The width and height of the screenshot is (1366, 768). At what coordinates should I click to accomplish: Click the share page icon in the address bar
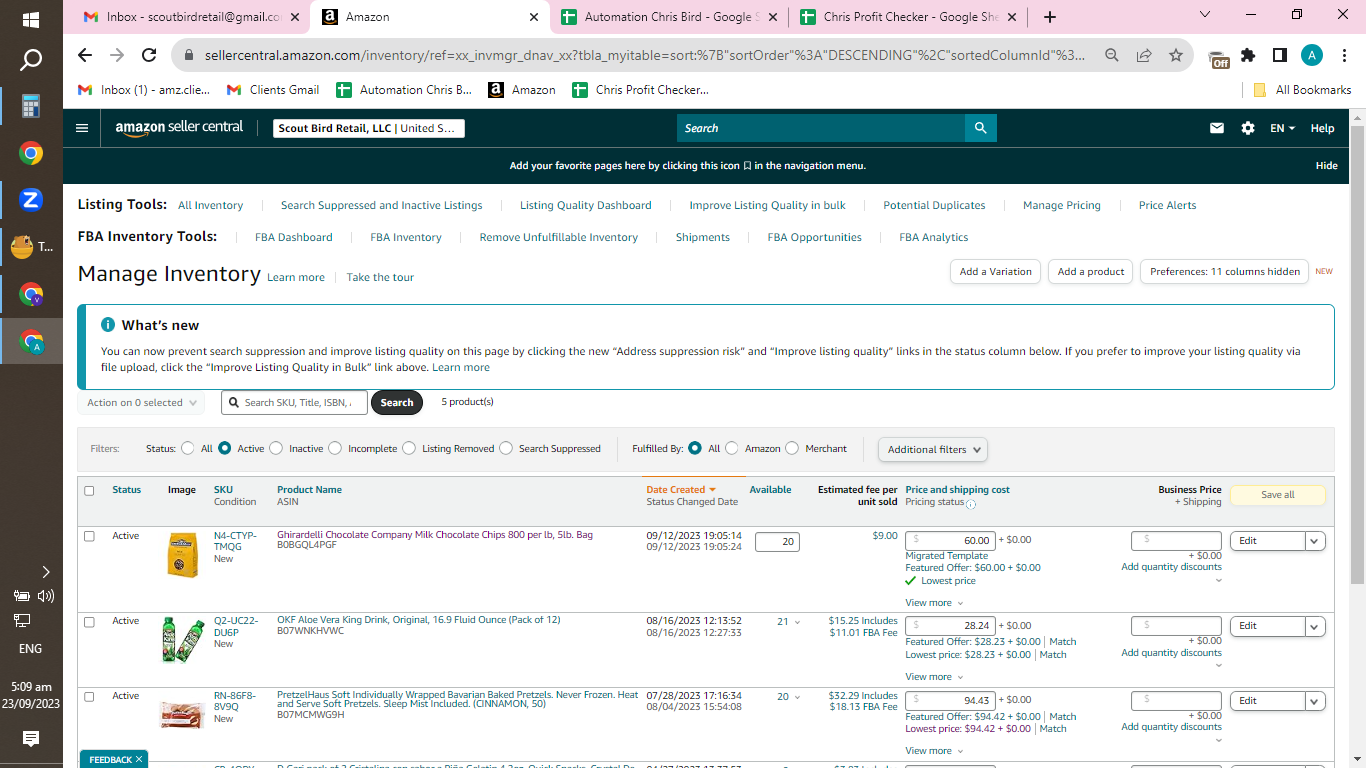pos(1143,55)
